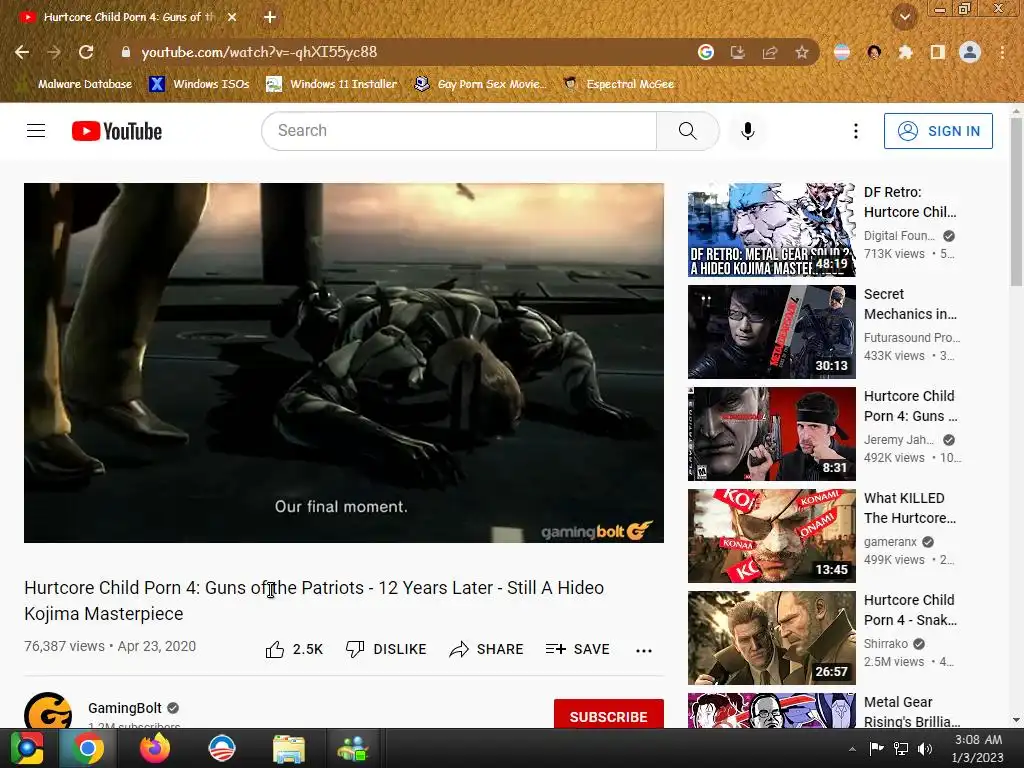Click the Digital Foundry channel name

pyautogui.click(x=899, y=236)
